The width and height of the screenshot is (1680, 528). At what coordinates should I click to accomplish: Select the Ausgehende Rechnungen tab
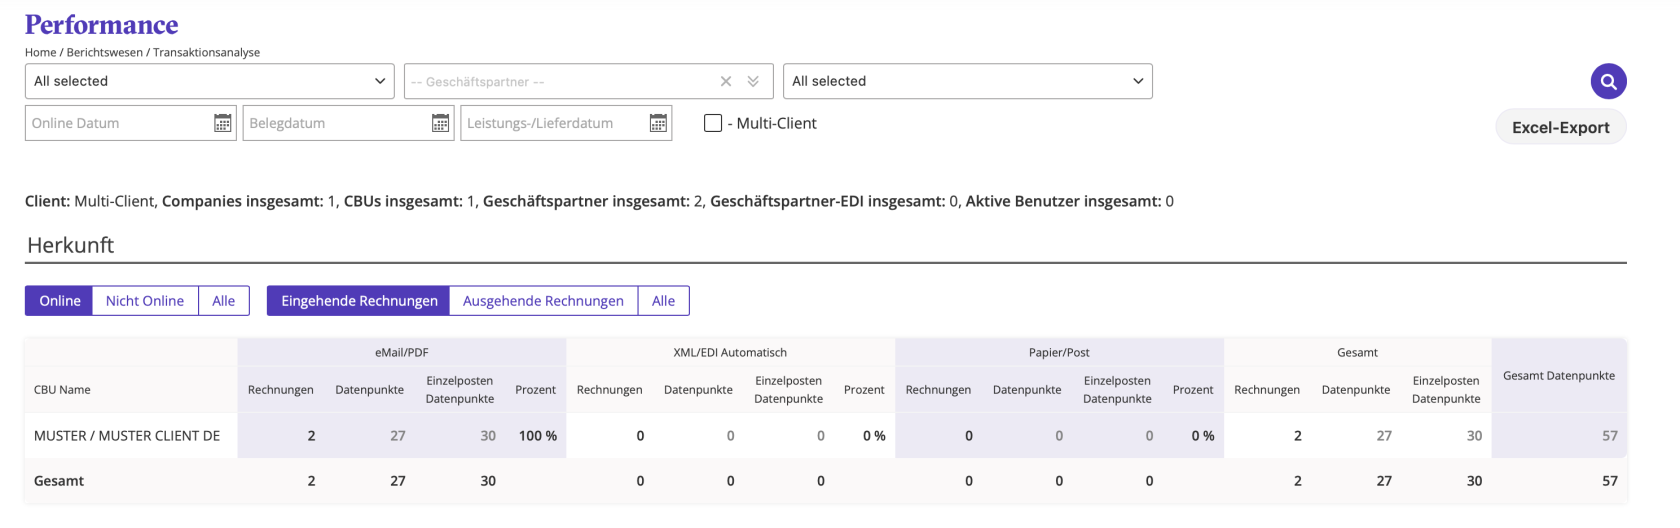pyautogui.click(x=543, y=301)
